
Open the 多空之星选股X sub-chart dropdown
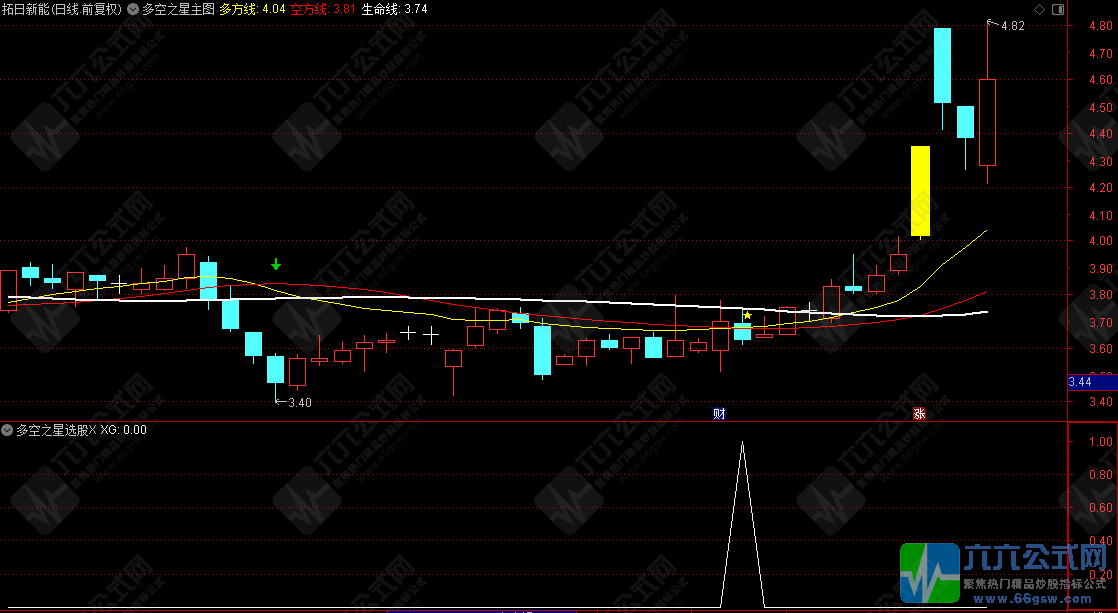point(8,430)
